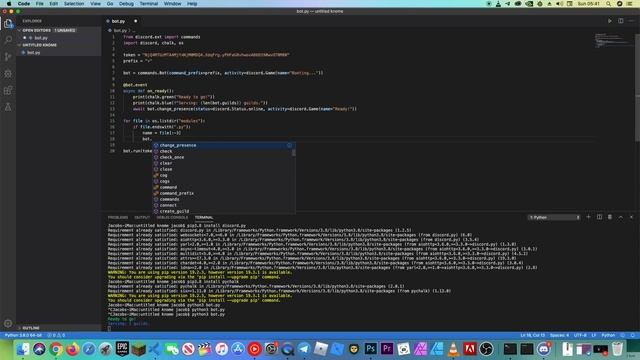
Task: Open the Search view in activity bar
Action: (x=8, y=40)
